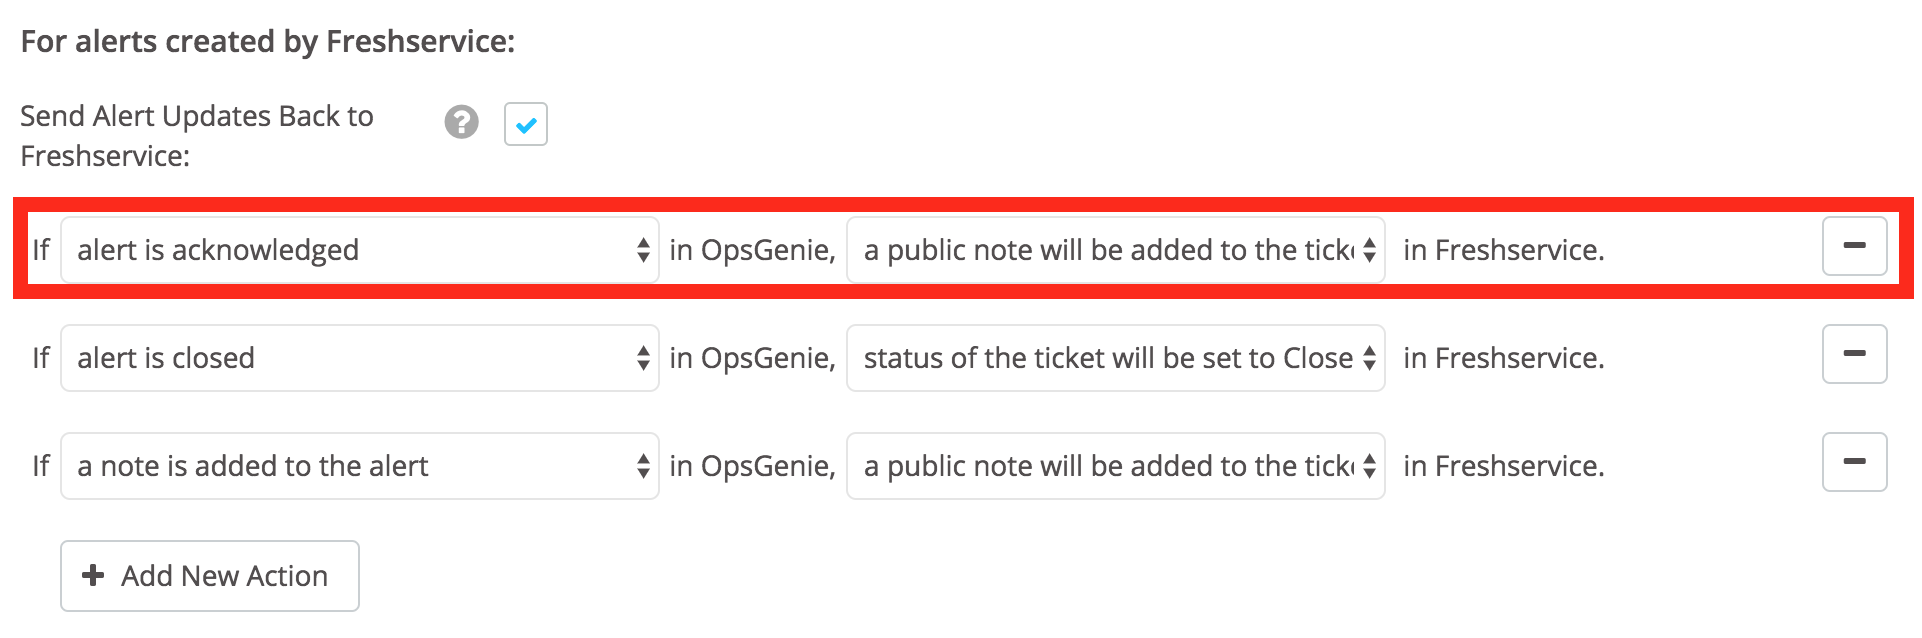The height and width of the screenshot is (638, 1922).
Task: Open the public note action dropdown on first row
Action: 1114,250
